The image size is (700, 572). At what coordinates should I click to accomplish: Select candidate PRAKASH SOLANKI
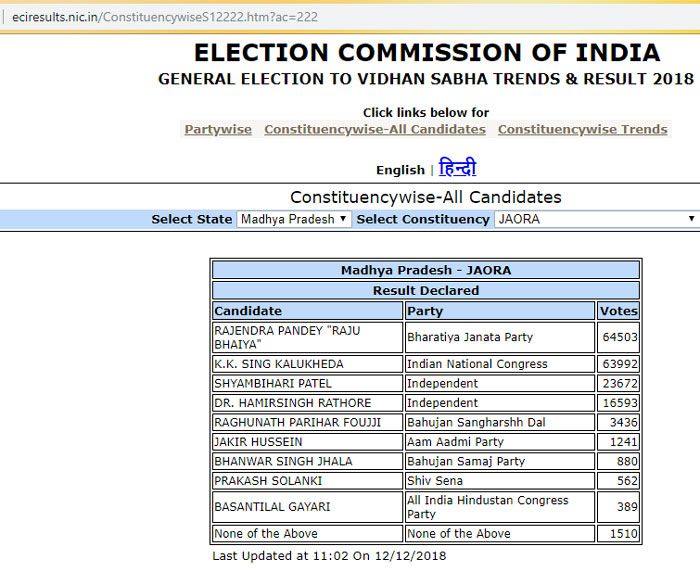pyautogui.click(x=308, y=481)
